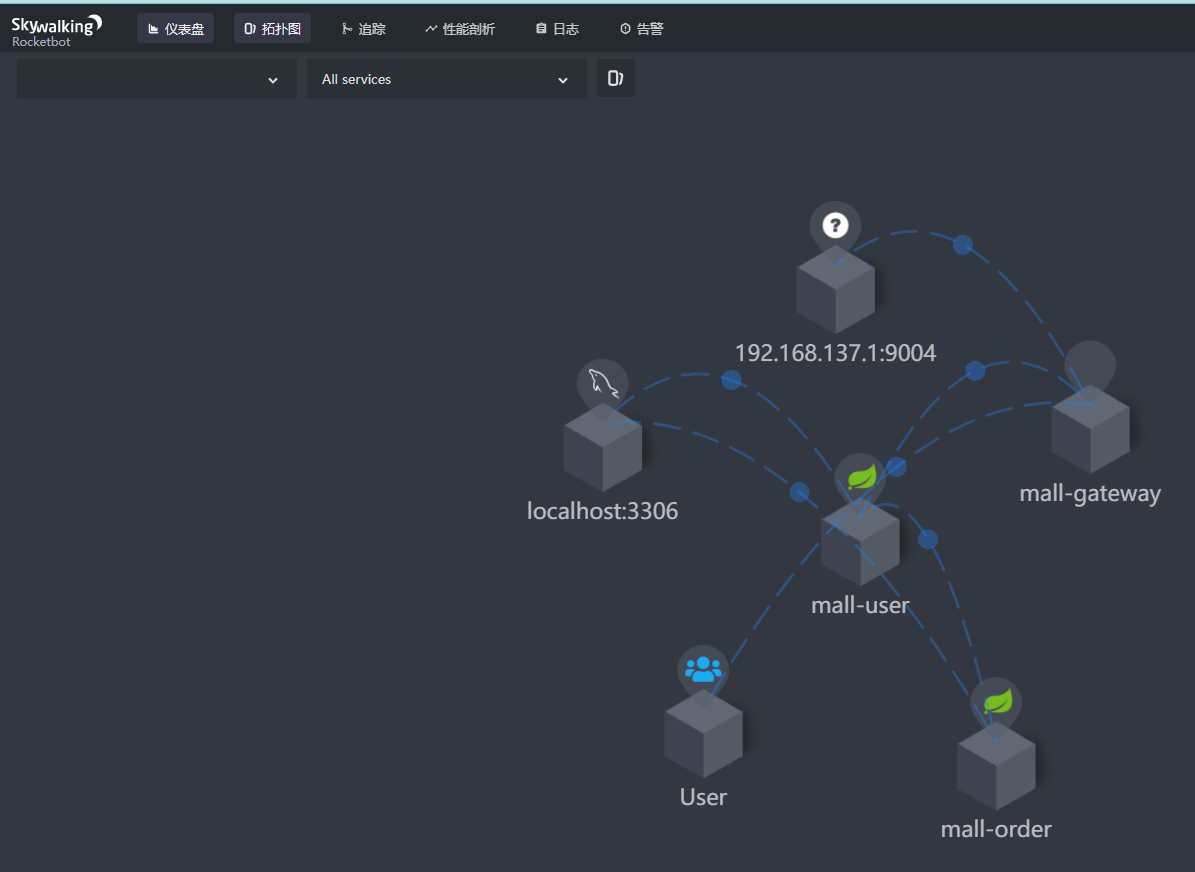Image resolution: width=1195 pixels, height=872 pixels.
Task: Click the topology layout icon button beside All services
Action: pos(615,79)
